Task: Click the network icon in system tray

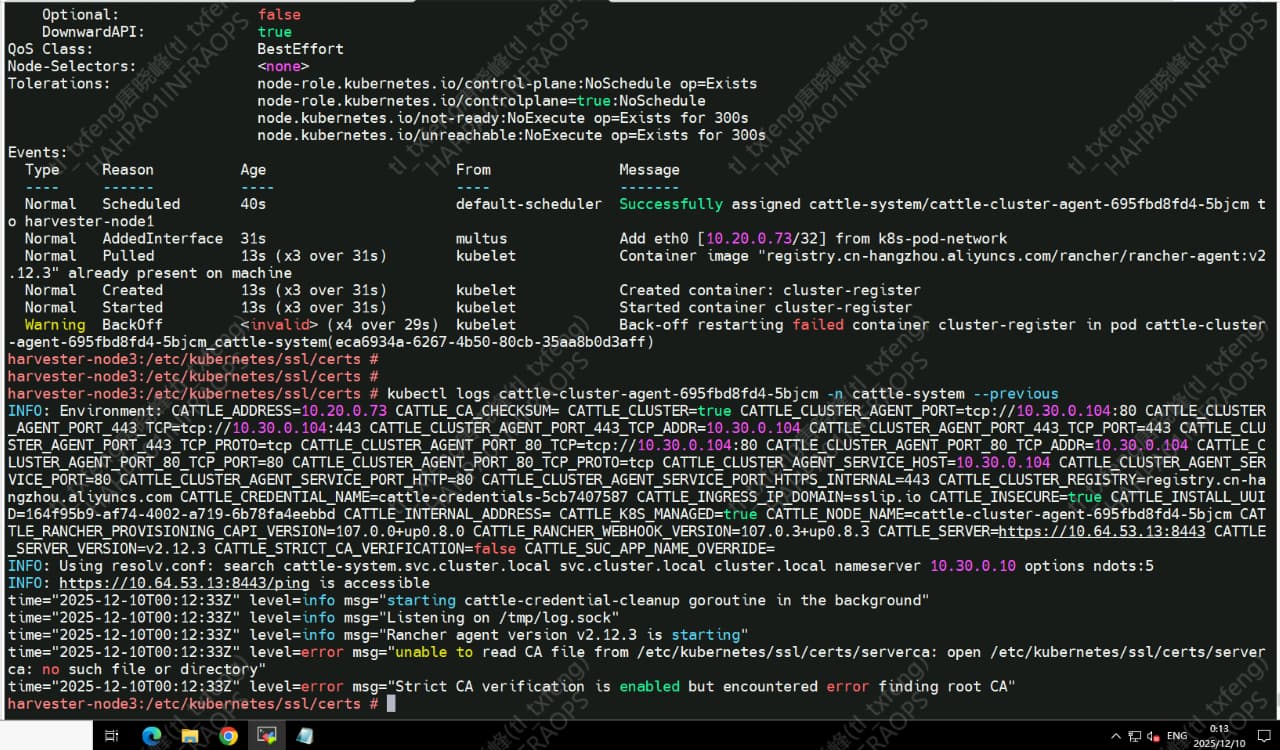Action: click(x=1135, y=736)
